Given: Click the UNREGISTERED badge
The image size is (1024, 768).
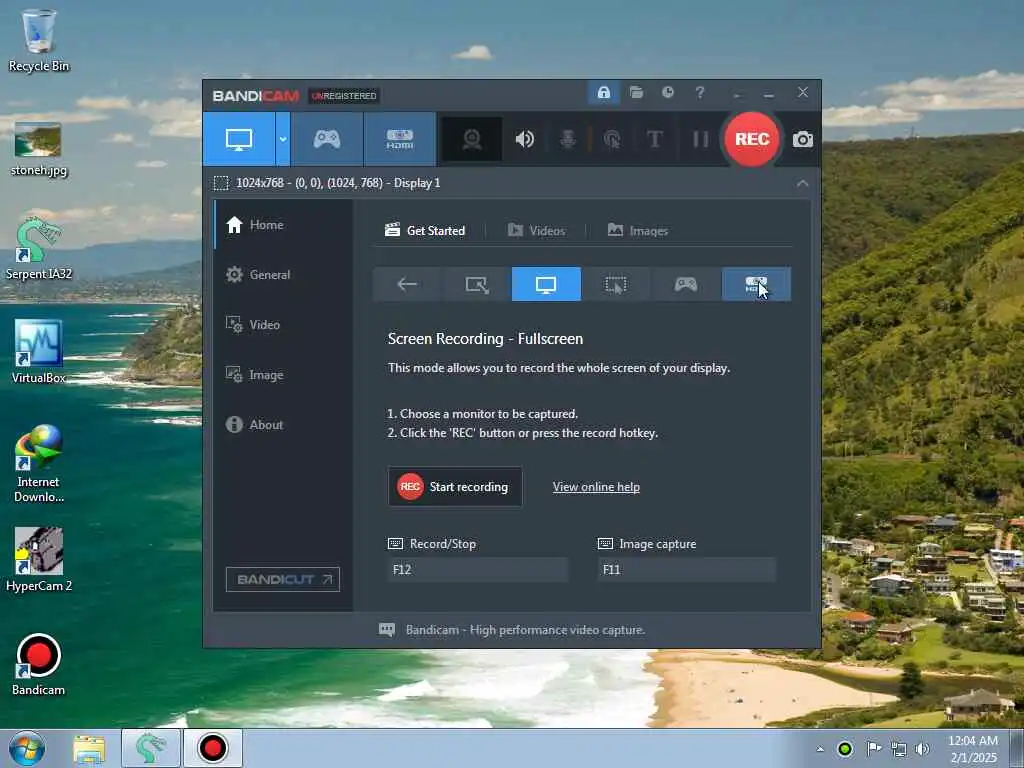Looking at the screenshot, I should point(344,96).
